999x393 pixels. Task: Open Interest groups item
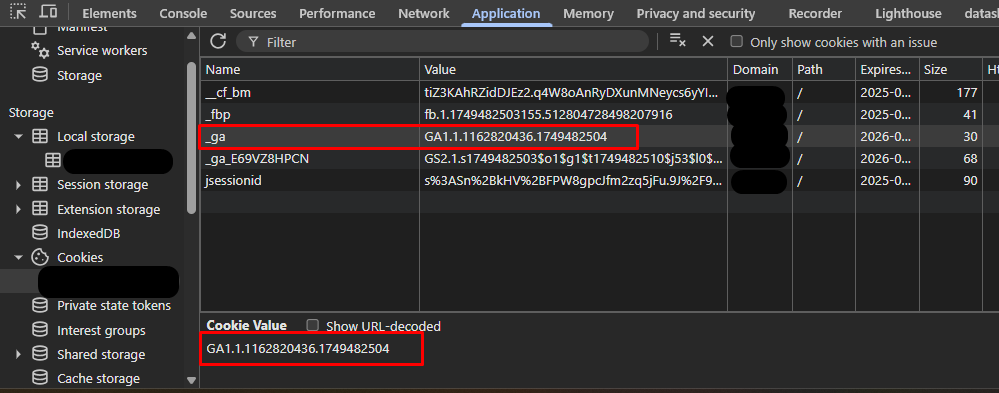coord(101,330)
